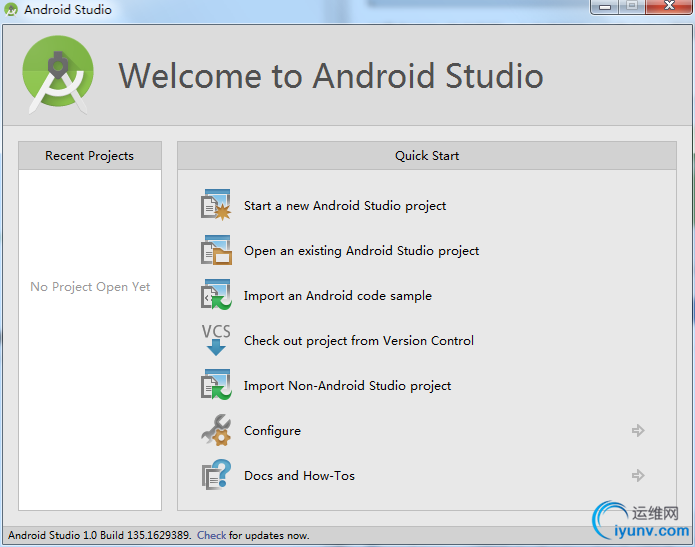Image resolution: width=695 pixels, height=547 pixels.
Task: Click the large Android Studio compass logo
Action: 58,74
